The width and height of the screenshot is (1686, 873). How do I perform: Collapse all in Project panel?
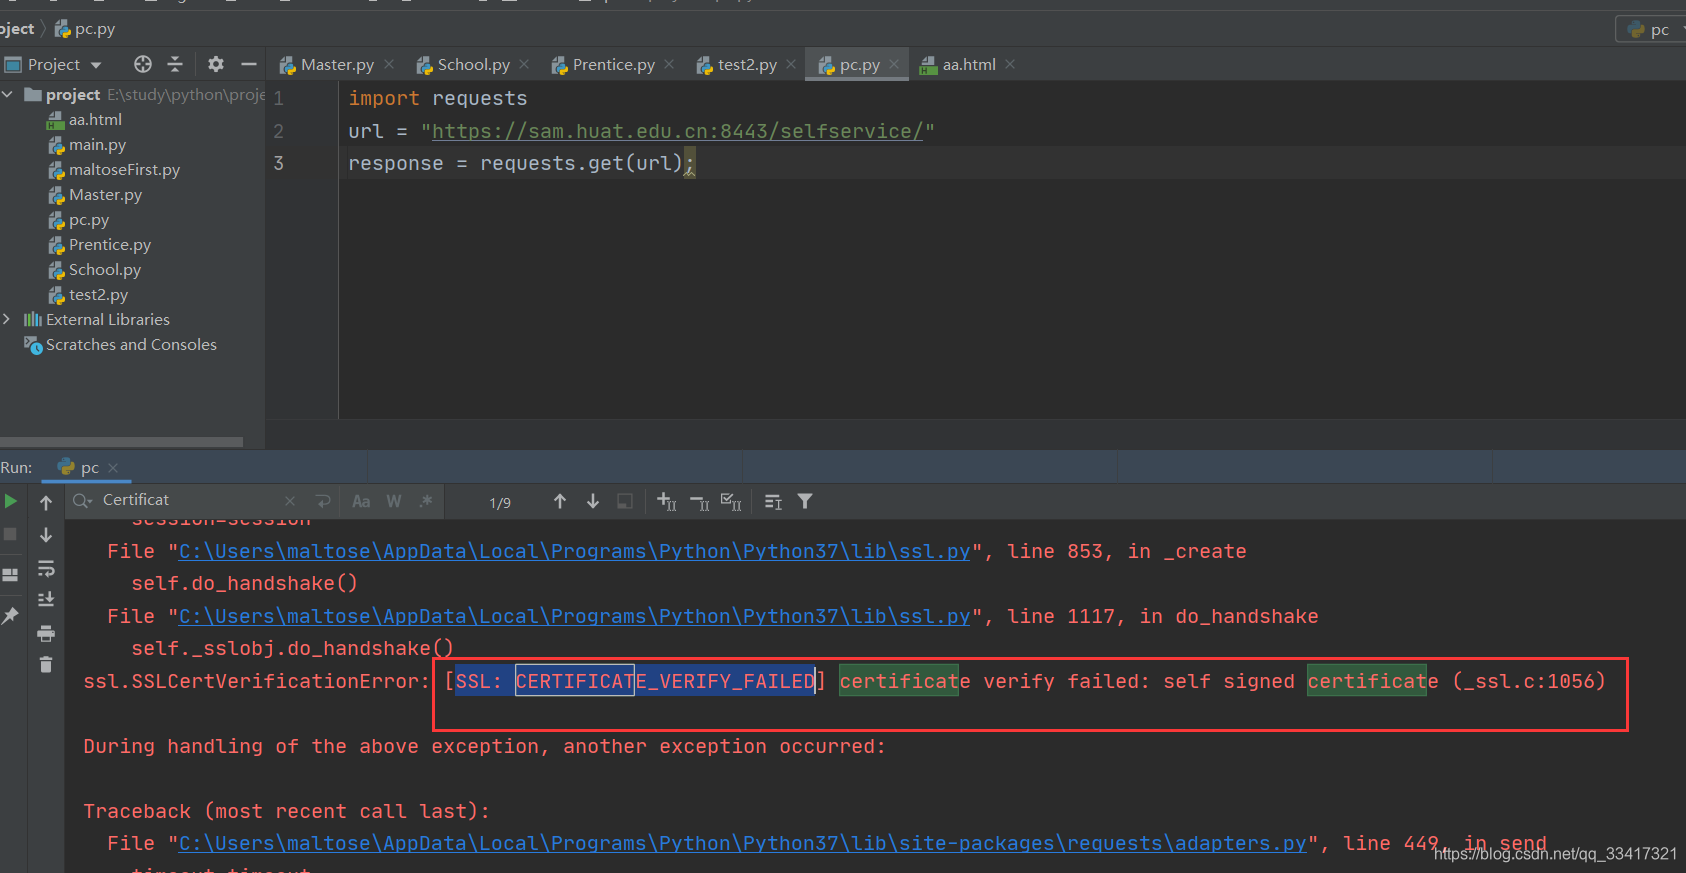(x=175, y=64)
